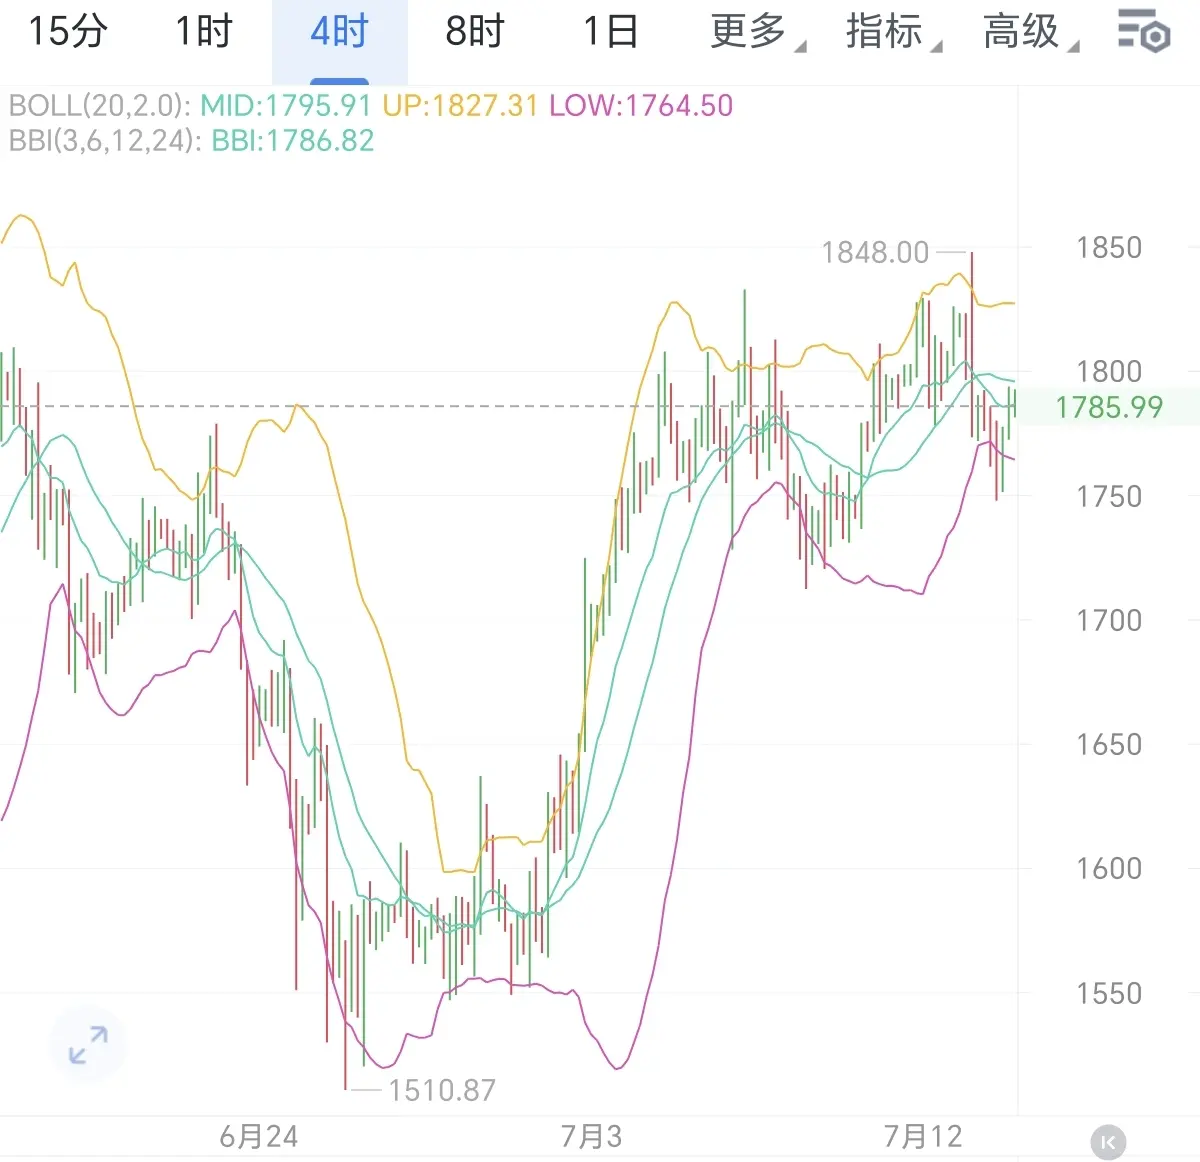Click the 1850 price axis label
The width and height of the screenshot is (1200, 1162).
[x=1109, y=247]
